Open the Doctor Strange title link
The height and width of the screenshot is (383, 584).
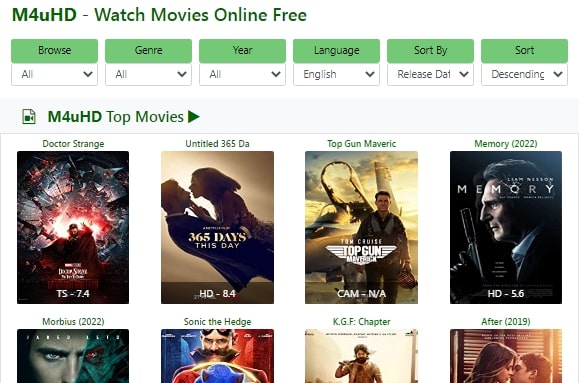click(73, 144)
